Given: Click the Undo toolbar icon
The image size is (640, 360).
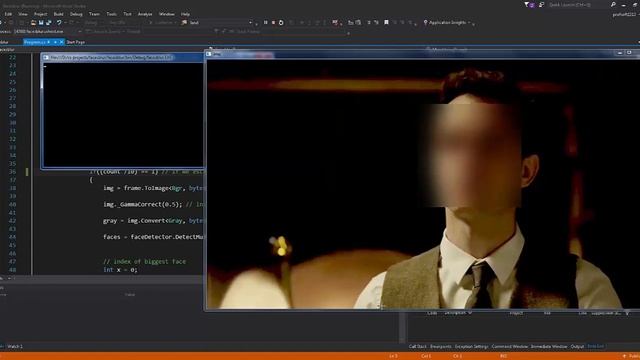Looking at the screenshot, I should point(59,22).
